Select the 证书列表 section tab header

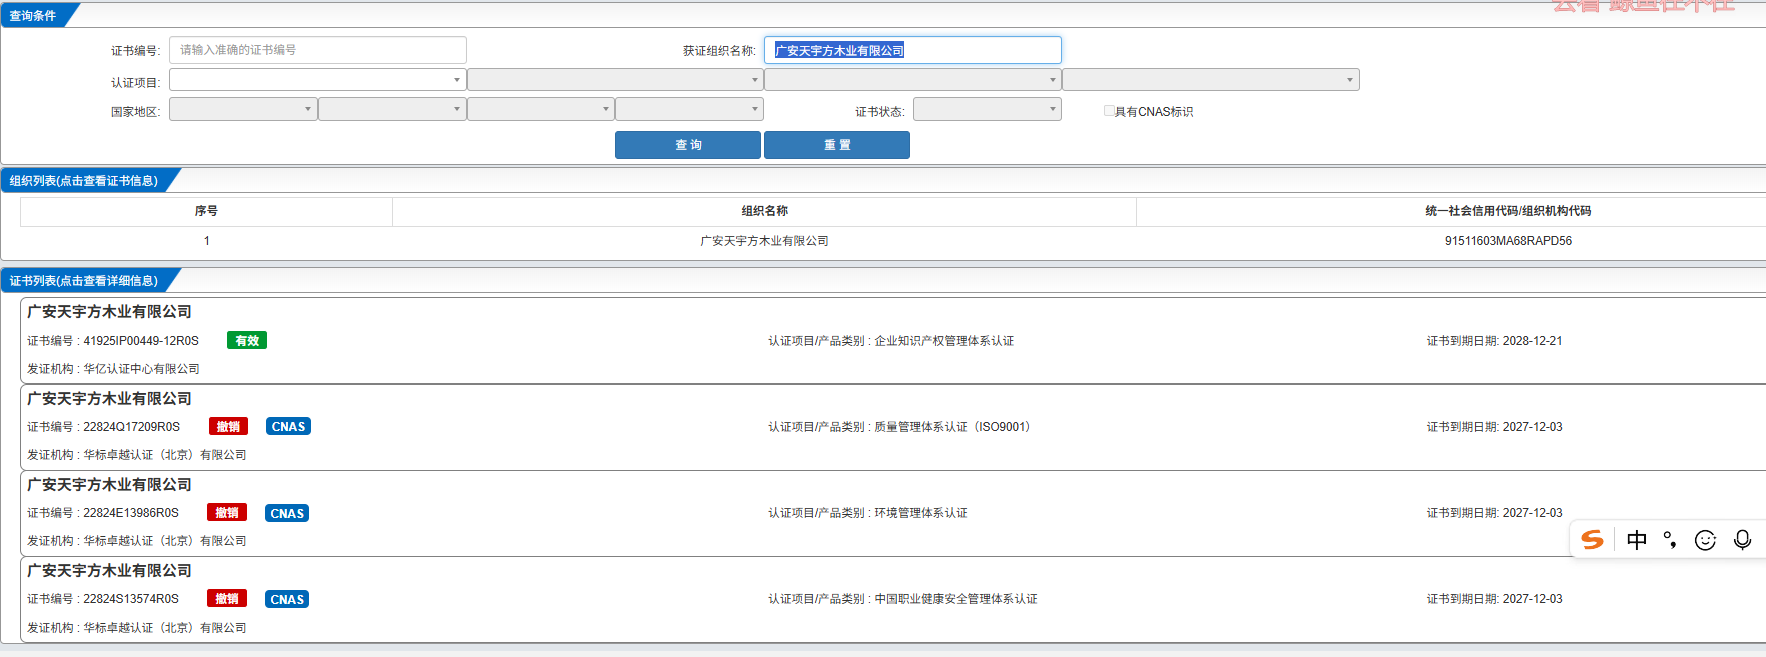[x=84, y=281]
